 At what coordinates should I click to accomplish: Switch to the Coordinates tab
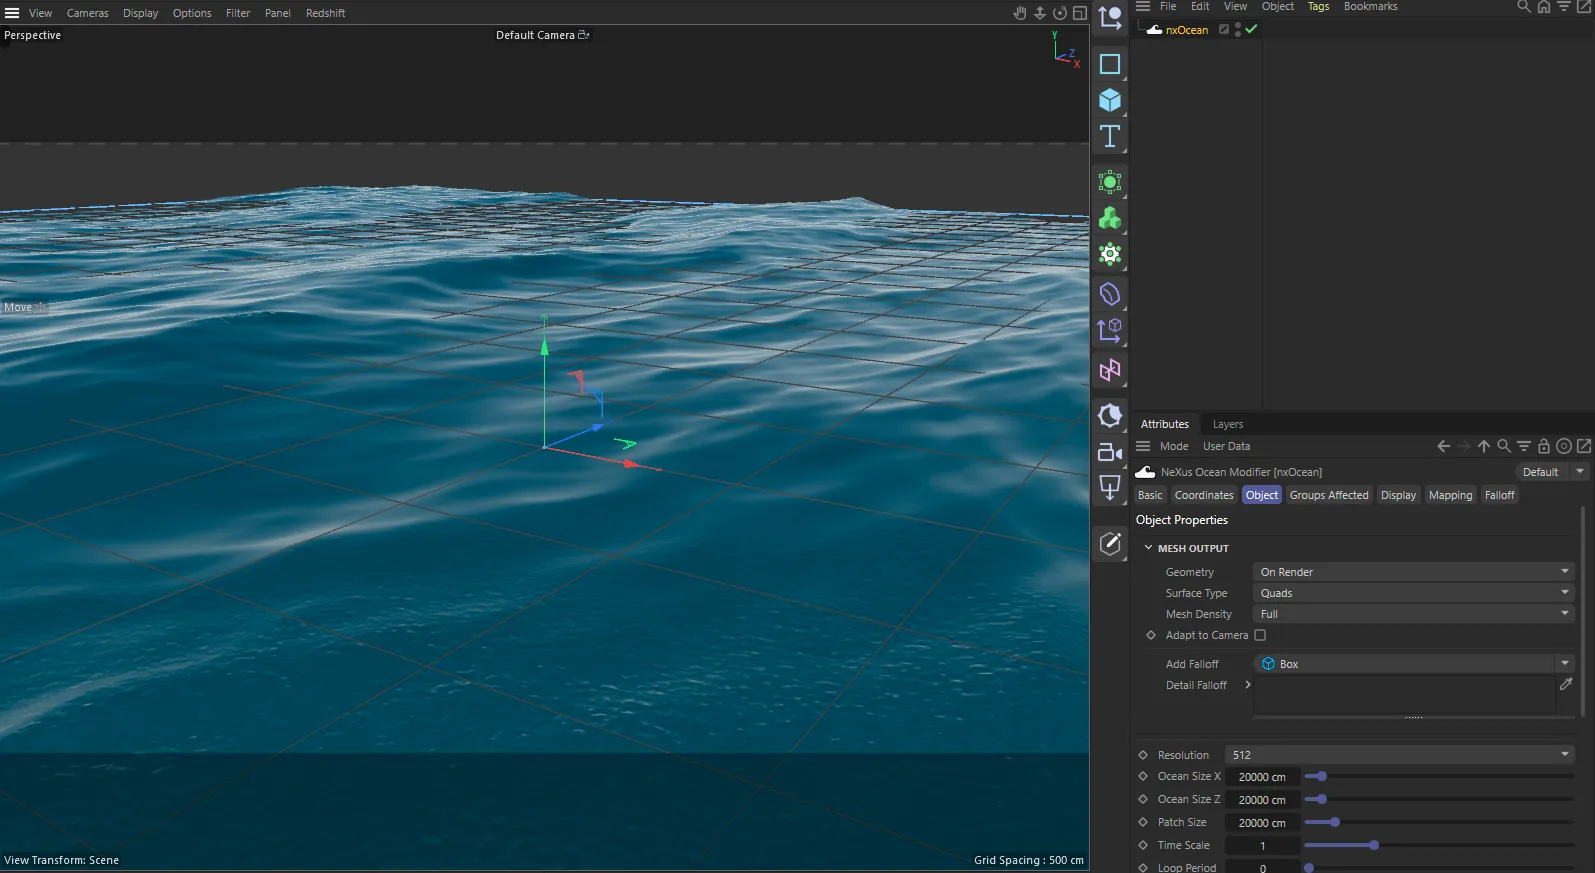tap(1204, 495)
